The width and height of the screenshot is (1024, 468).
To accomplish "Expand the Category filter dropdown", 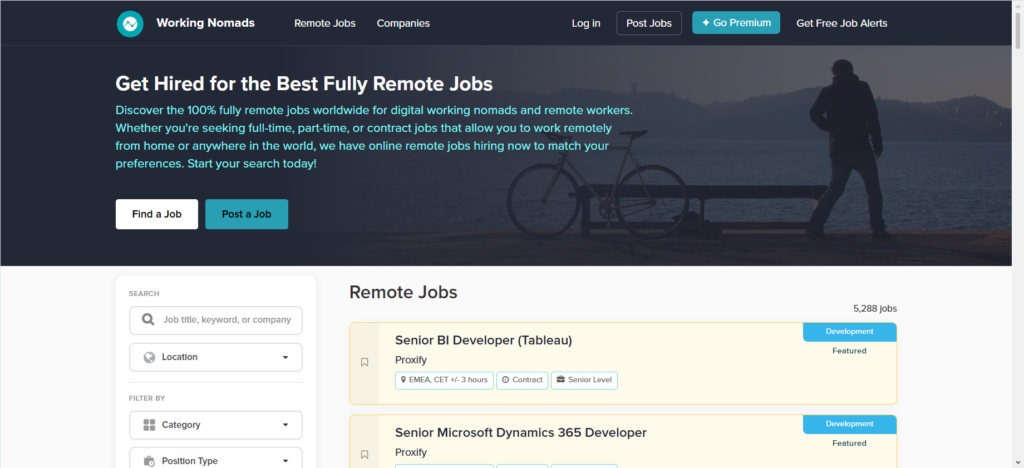I will click(216, 425).
